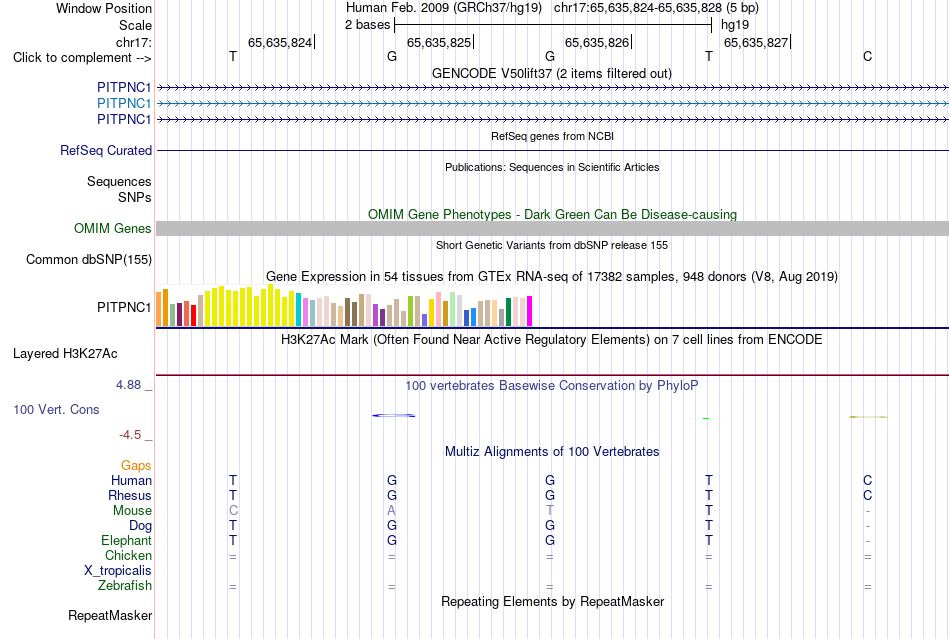
Task: Click the '2 bases' scale bar label
Action: pos(368,25)
